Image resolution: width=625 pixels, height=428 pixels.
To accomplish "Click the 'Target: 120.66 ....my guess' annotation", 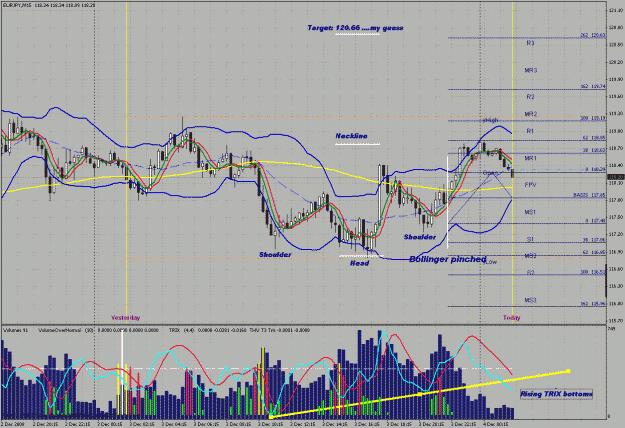I will click(x=355, y=28).
